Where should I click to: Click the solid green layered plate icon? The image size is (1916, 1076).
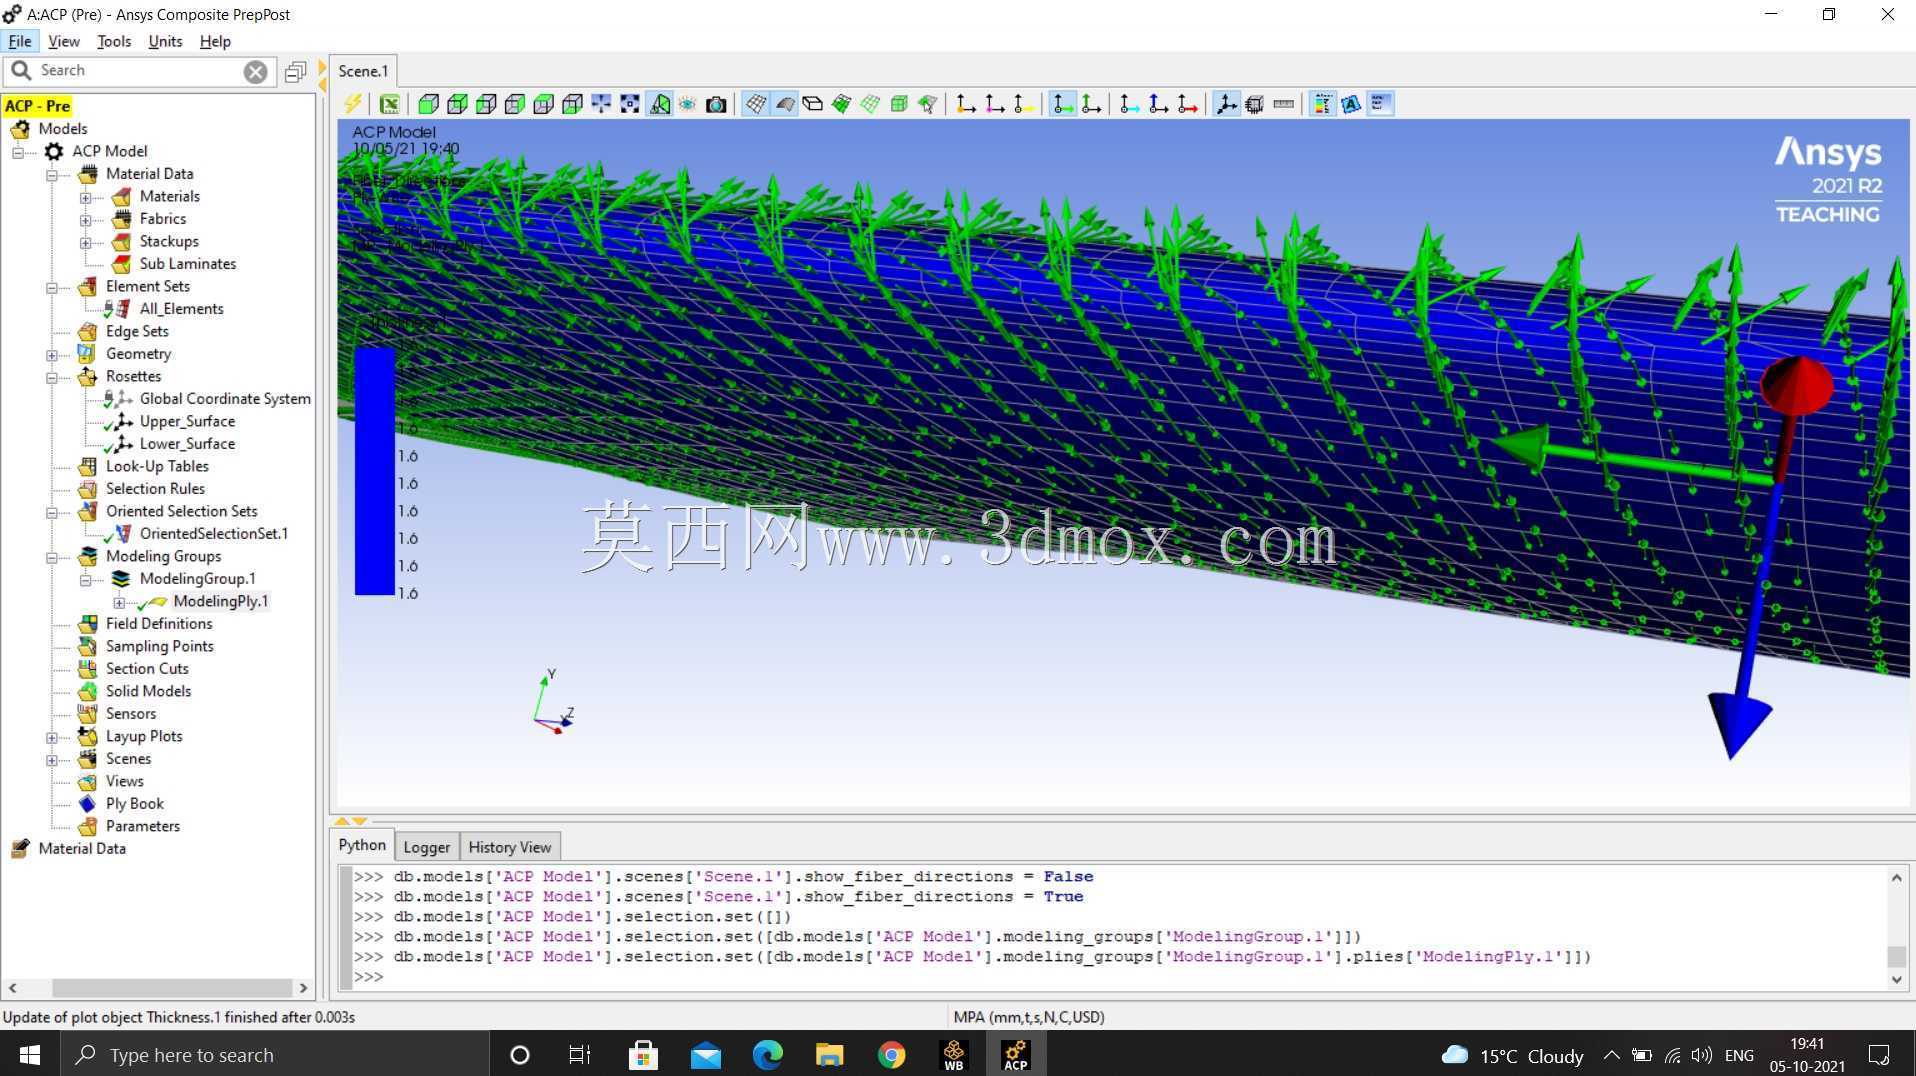842,104
